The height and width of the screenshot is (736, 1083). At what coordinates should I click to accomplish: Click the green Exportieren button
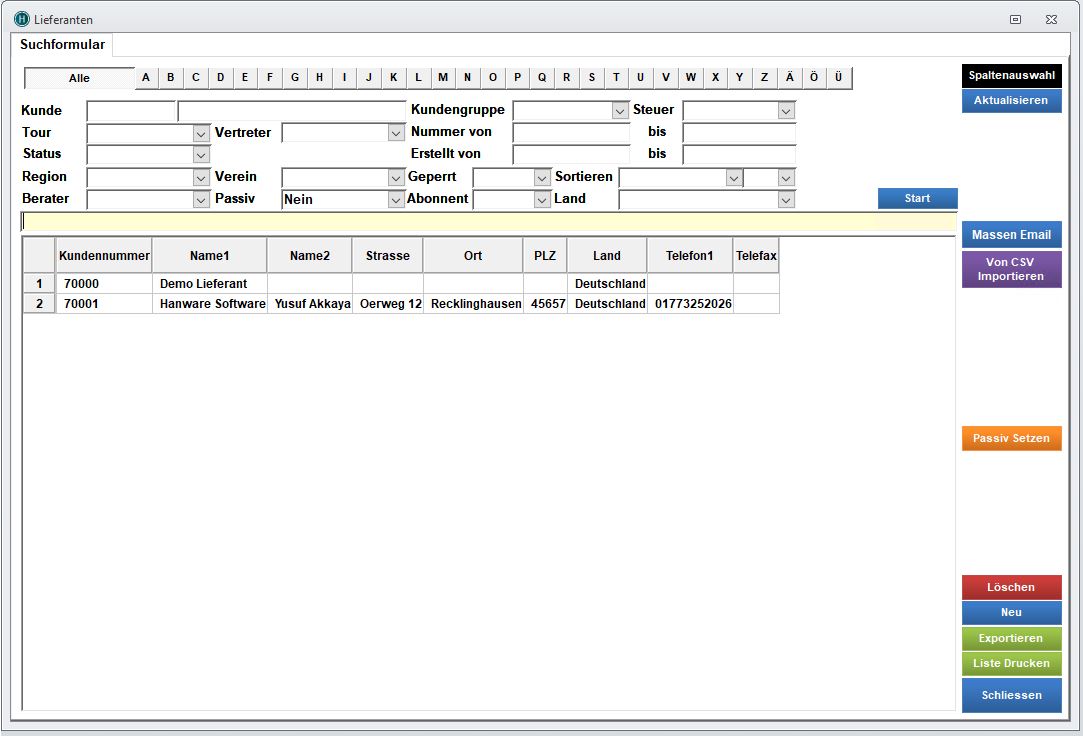[x=1011, y=638]
